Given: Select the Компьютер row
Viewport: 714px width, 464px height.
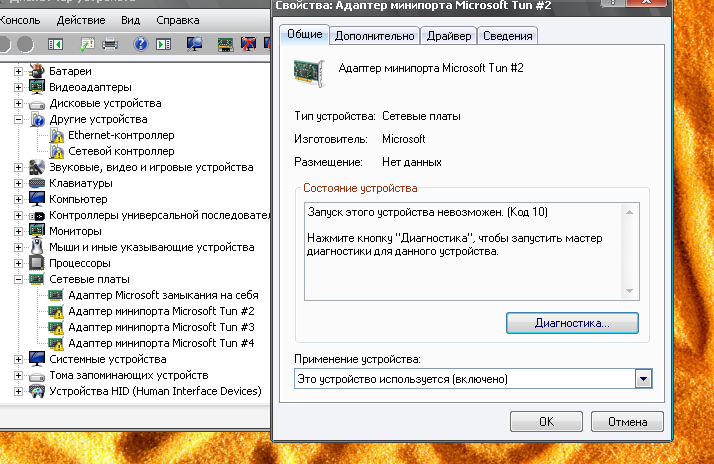Looking at the screenshot, I should click(78, 199).
